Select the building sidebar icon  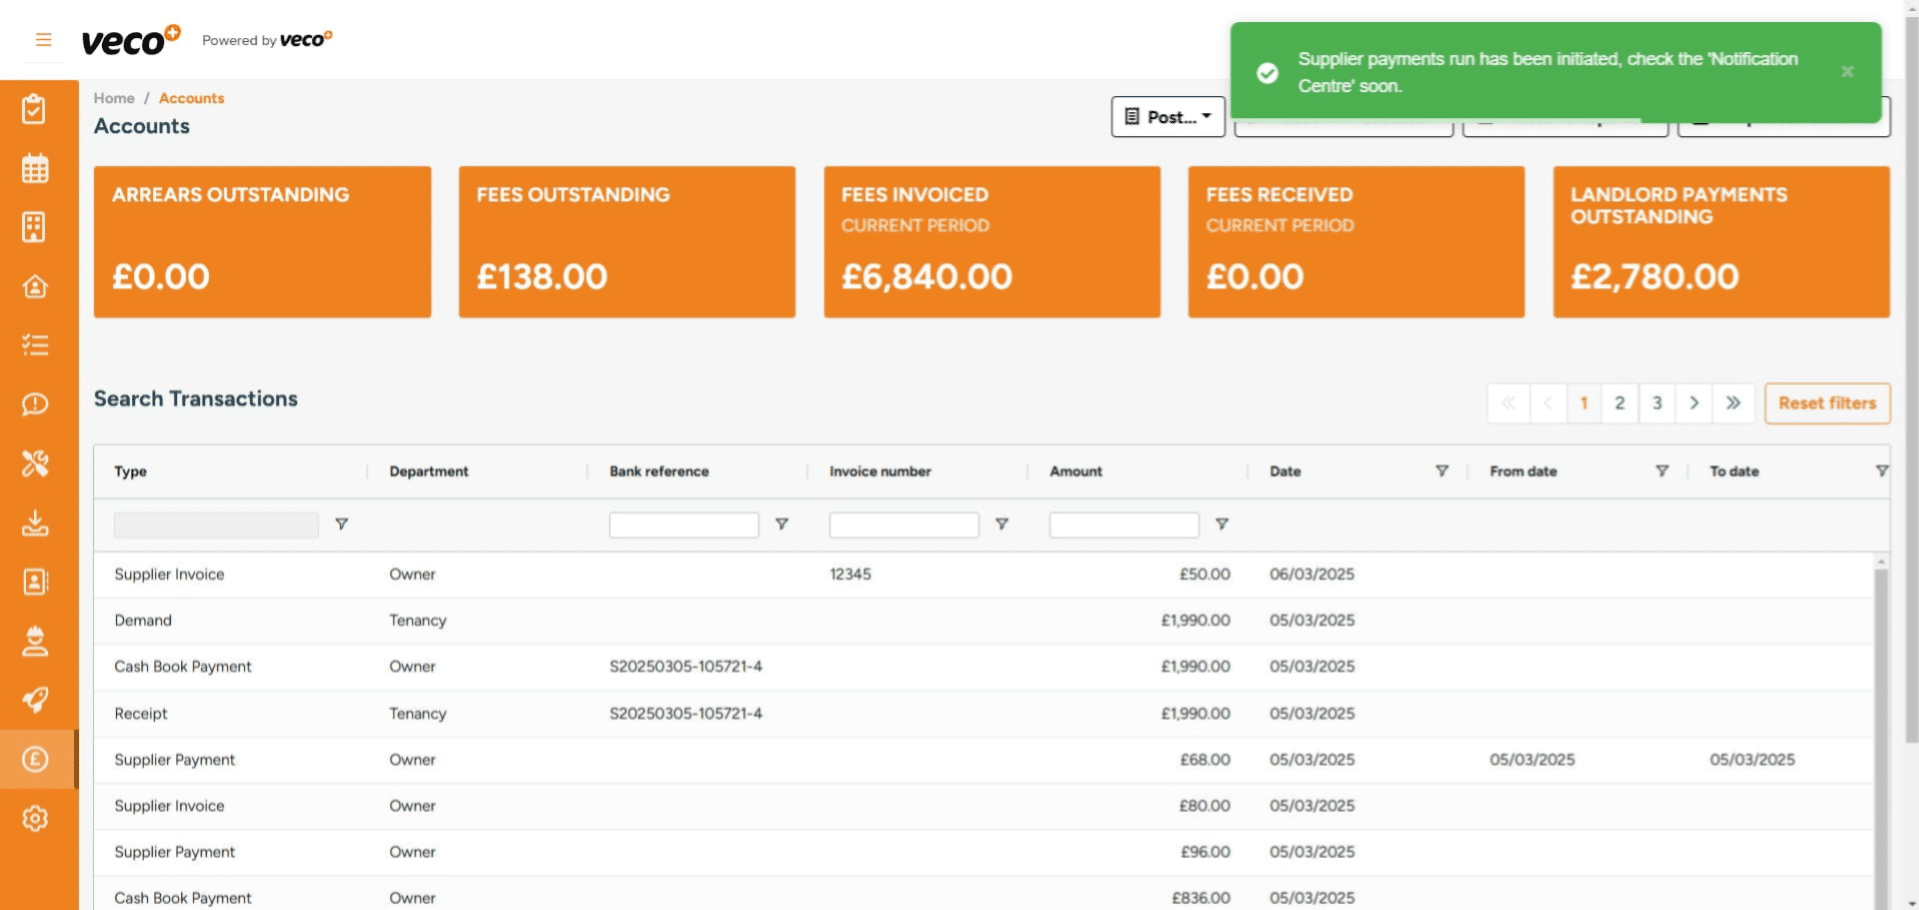point(35,227)
